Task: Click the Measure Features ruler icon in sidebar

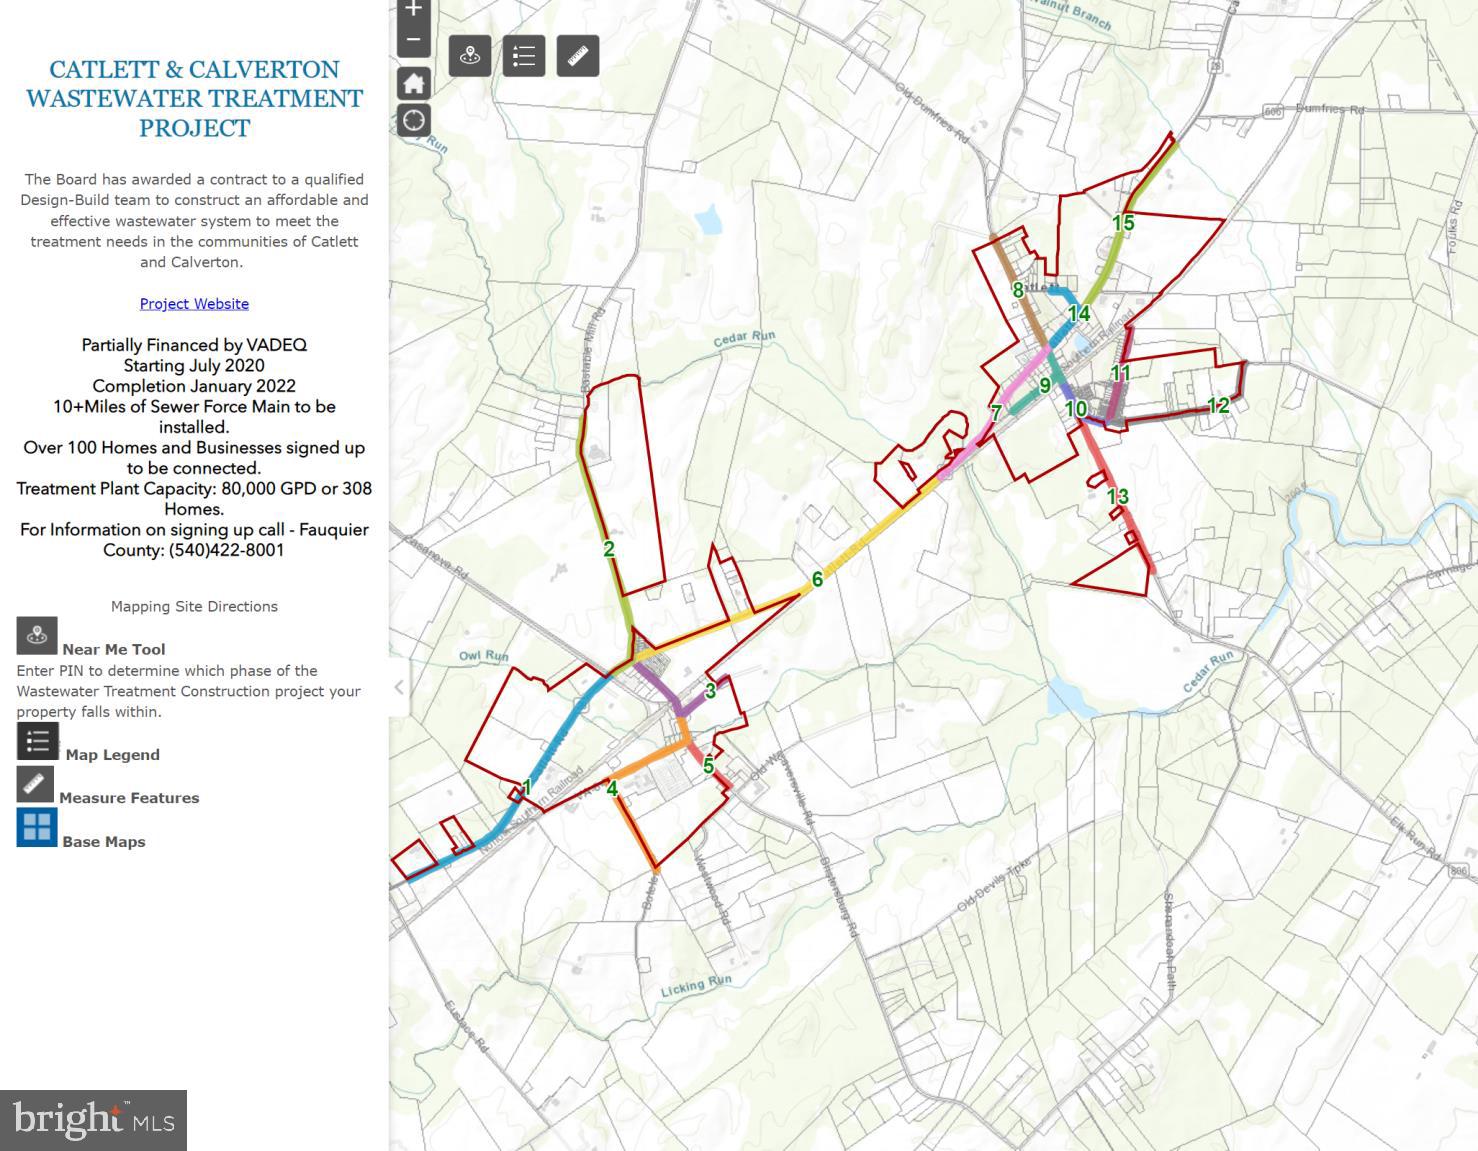Action: coord(36,784)
